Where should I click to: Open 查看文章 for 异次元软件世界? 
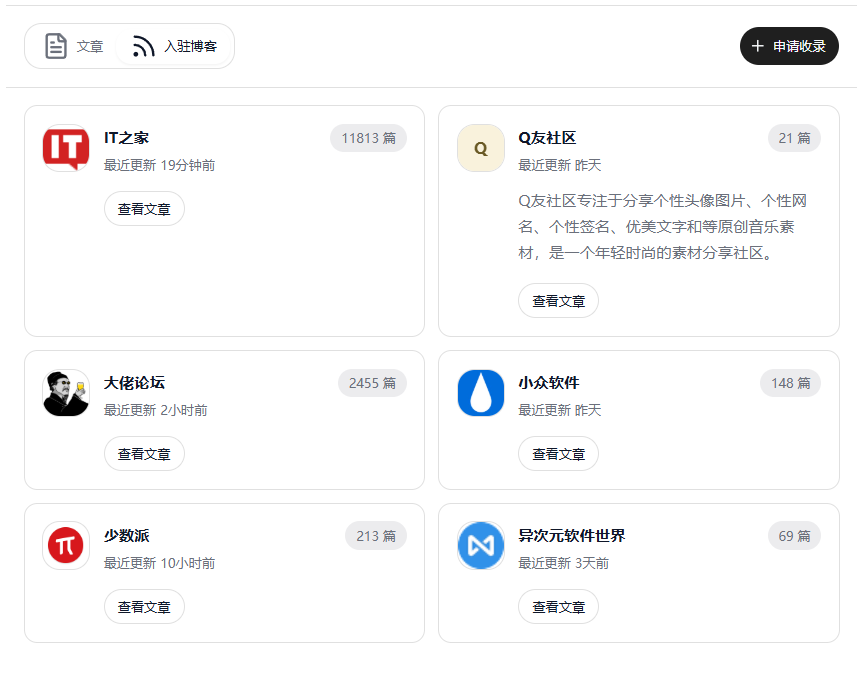click(558, 607)
